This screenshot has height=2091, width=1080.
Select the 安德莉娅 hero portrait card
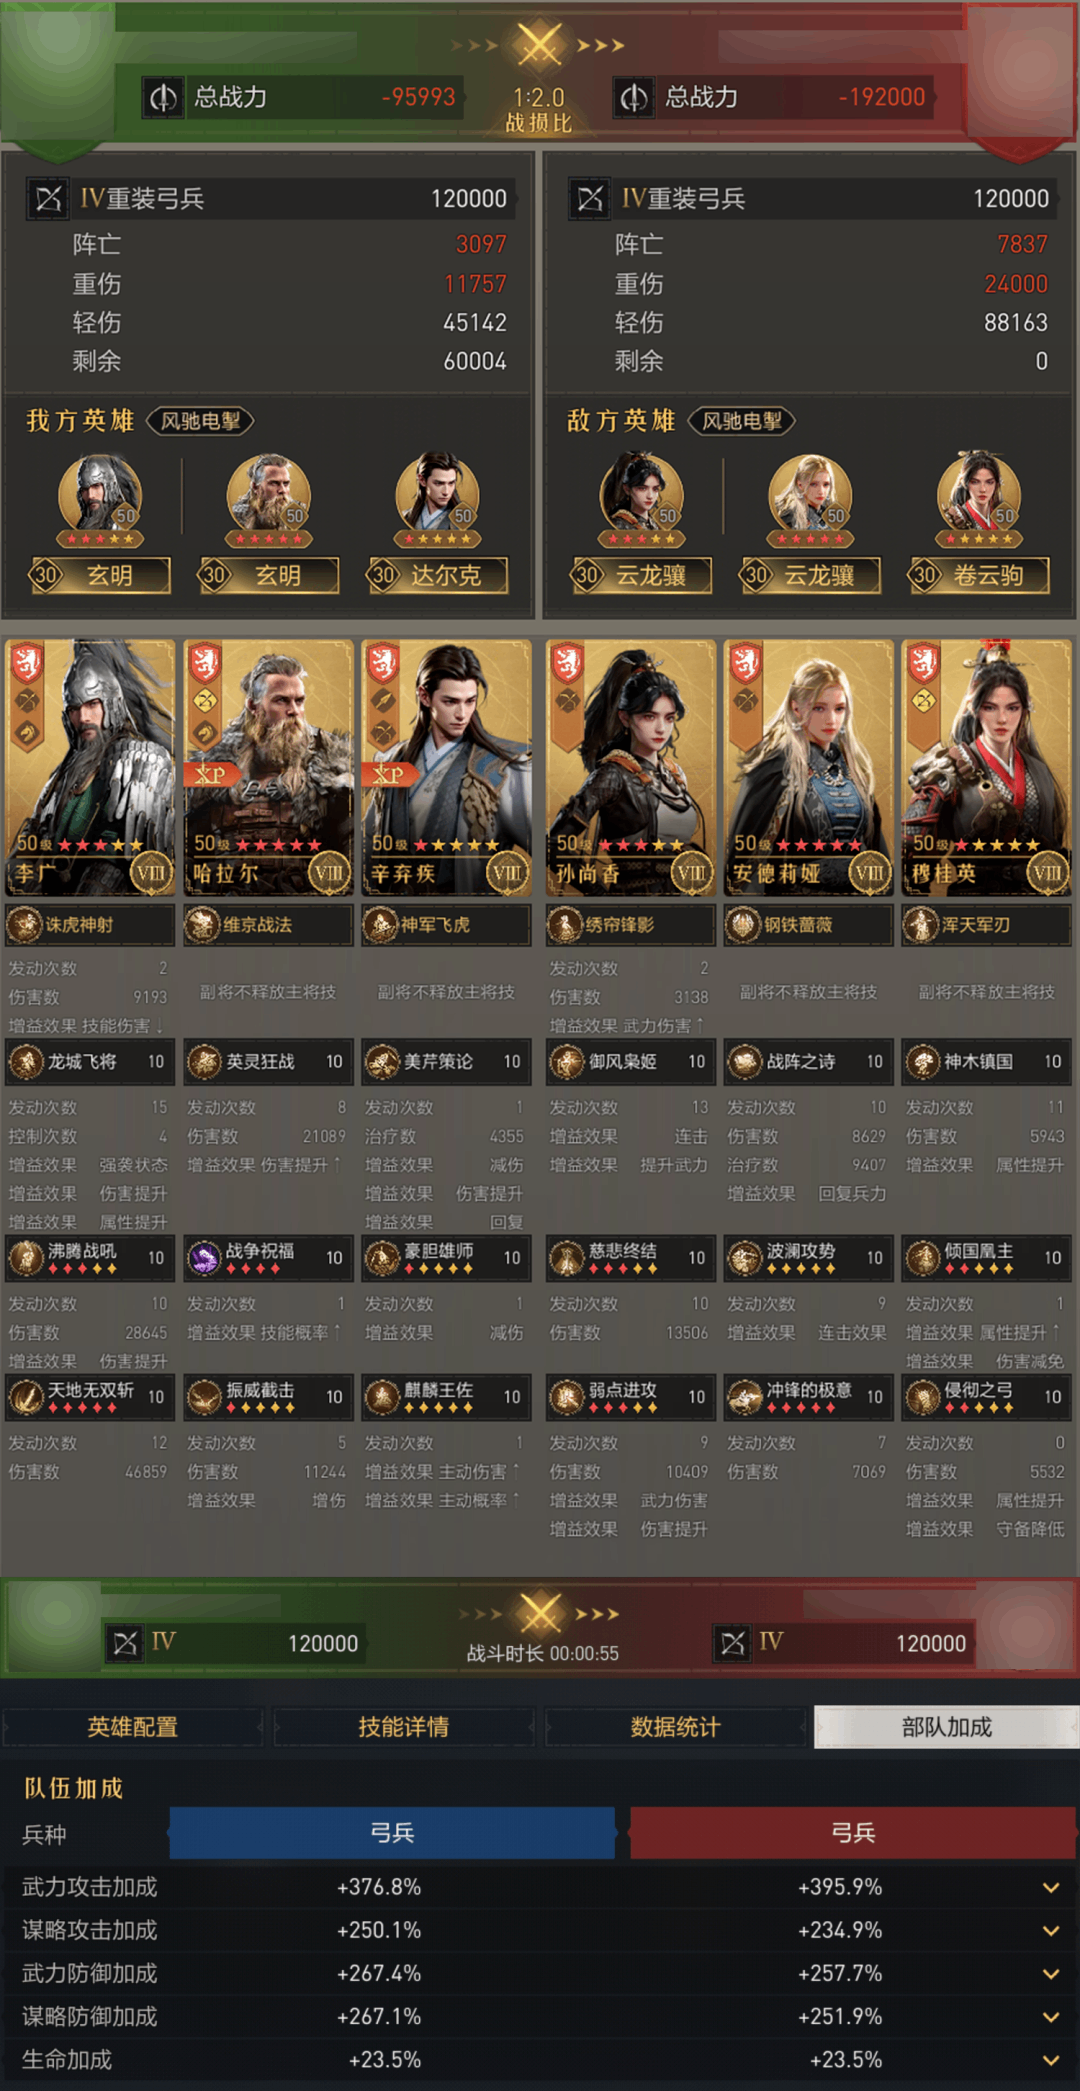coord(808,768)
